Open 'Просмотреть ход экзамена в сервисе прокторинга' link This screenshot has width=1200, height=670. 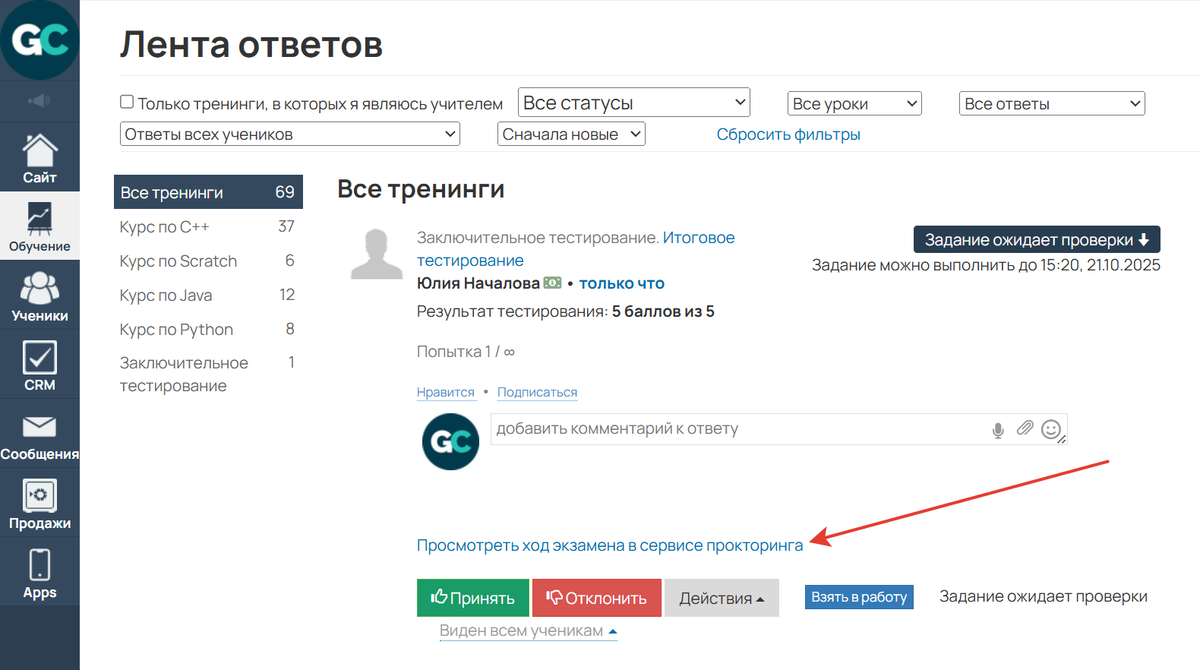click(608, 545)
